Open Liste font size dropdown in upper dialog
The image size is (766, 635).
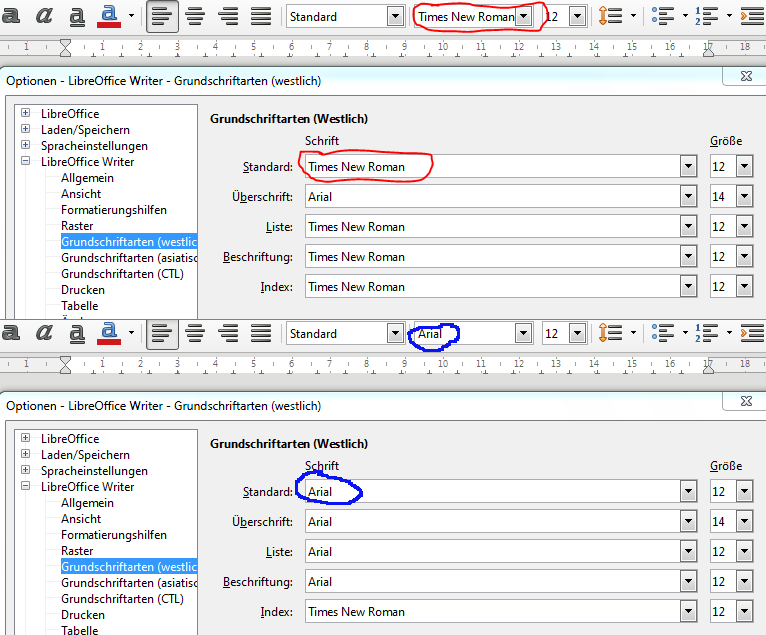point(745,227)
